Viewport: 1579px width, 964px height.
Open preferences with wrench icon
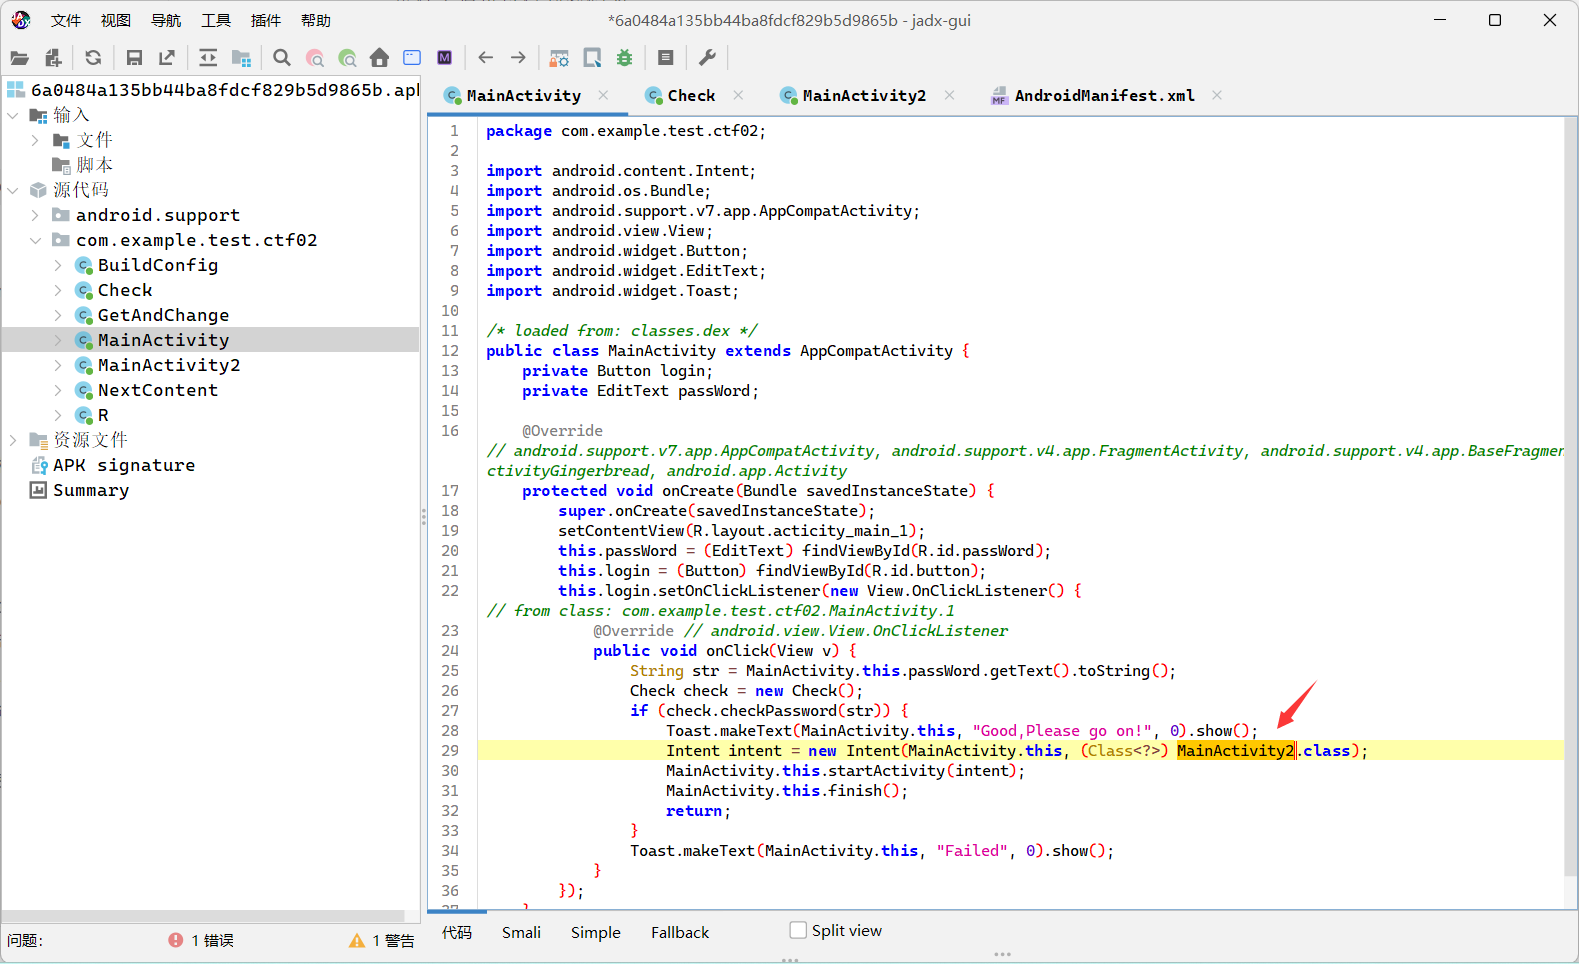707,58
